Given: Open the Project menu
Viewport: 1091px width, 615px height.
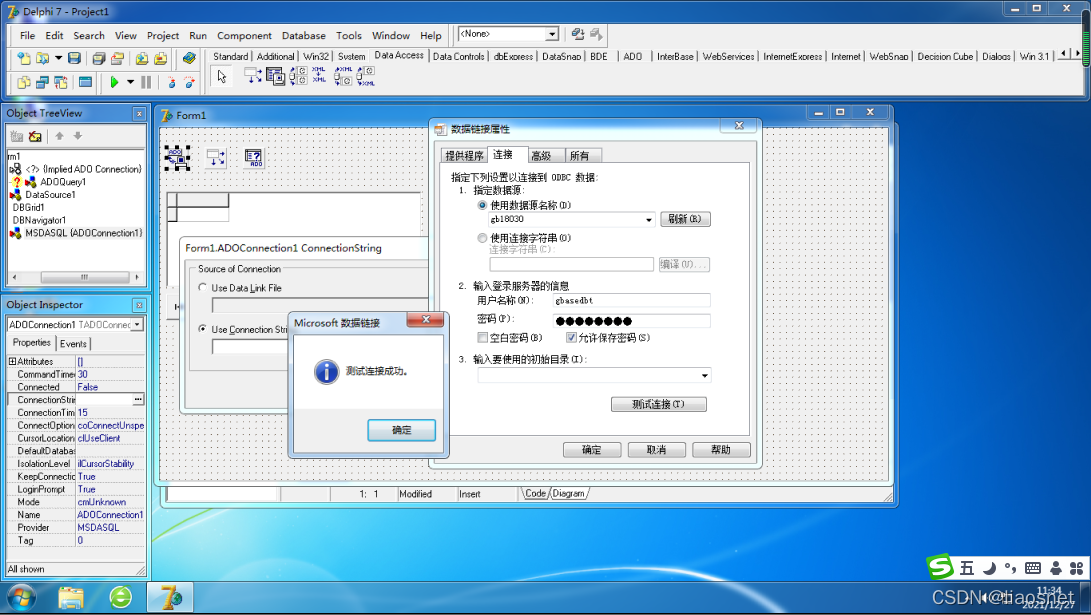Looking at the screenshot, I should click(163, 35).
